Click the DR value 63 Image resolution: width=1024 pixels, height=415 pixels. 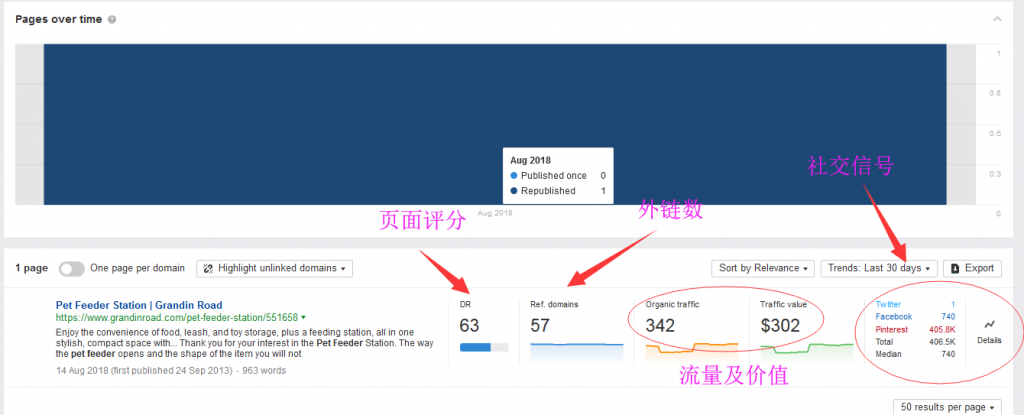point(469,325)
